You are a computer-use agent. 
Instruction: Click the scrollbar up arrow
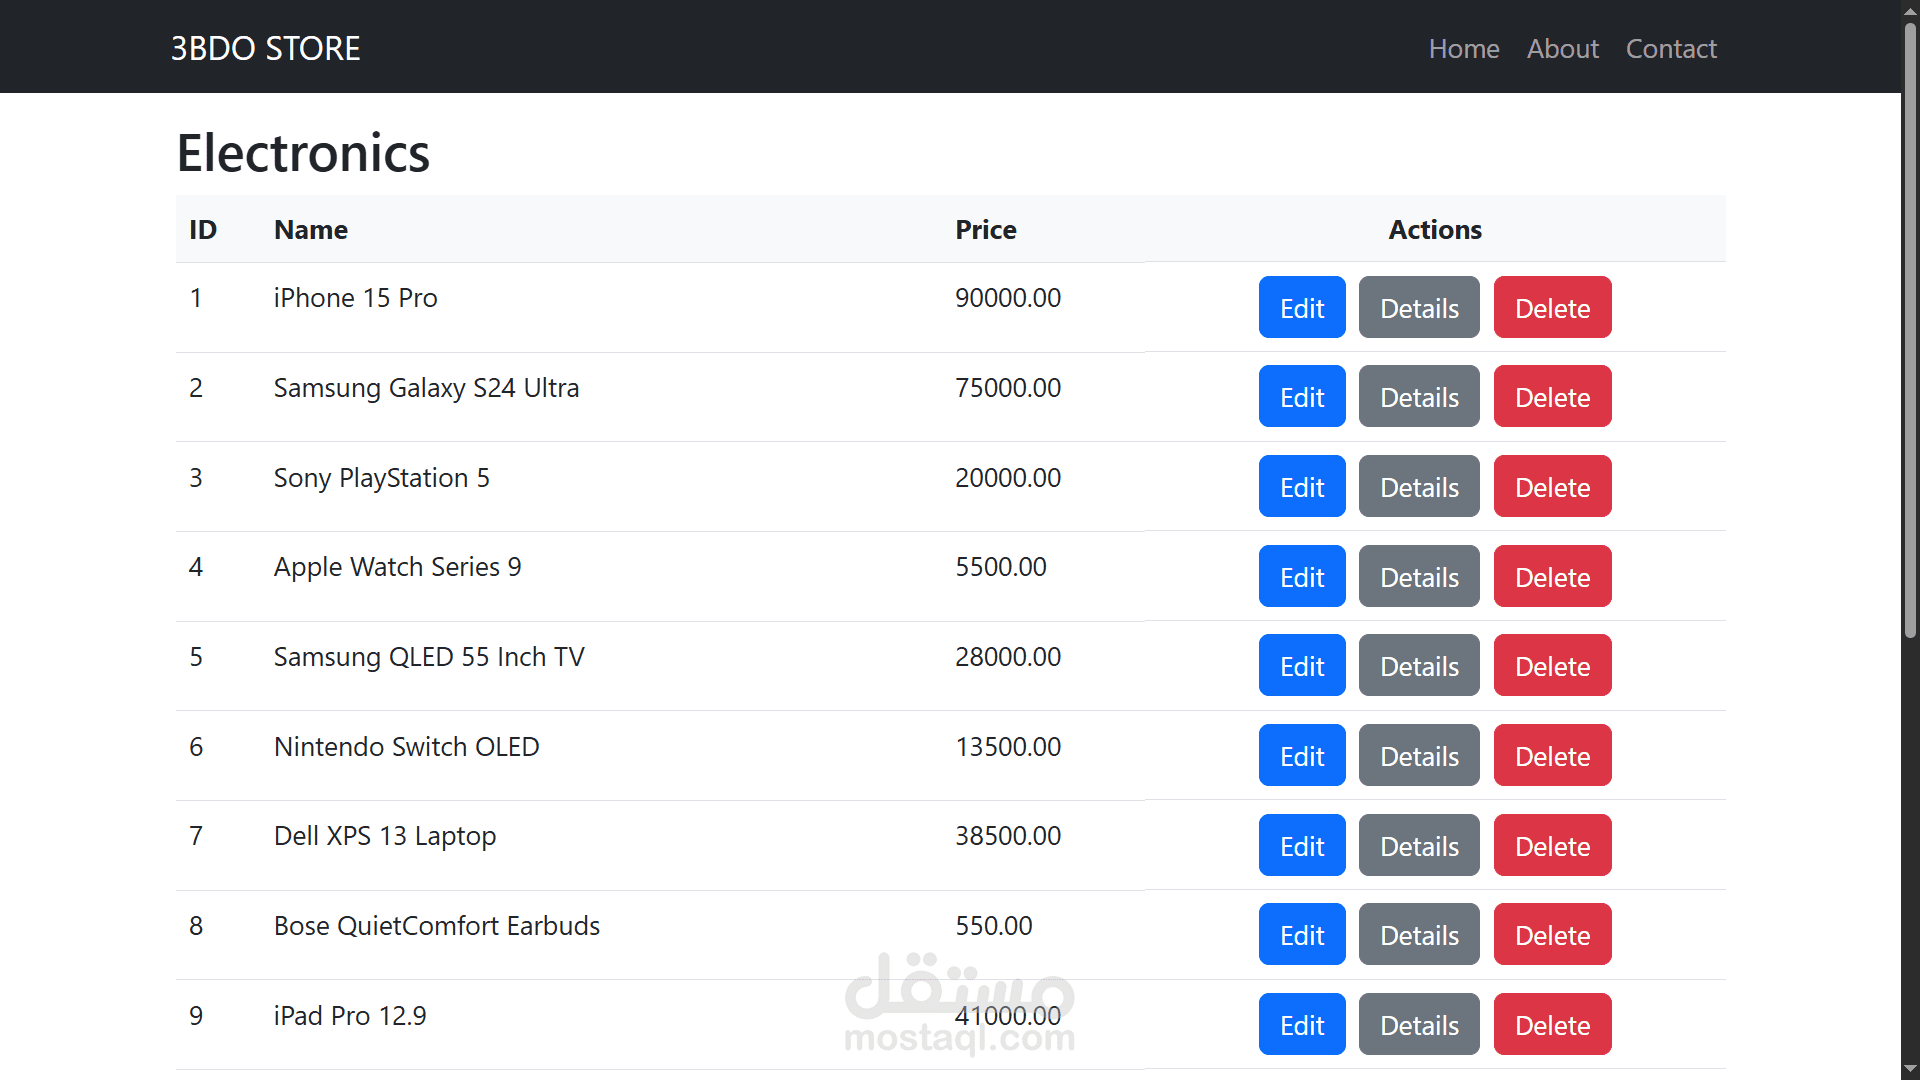[x=1910, y=10]
